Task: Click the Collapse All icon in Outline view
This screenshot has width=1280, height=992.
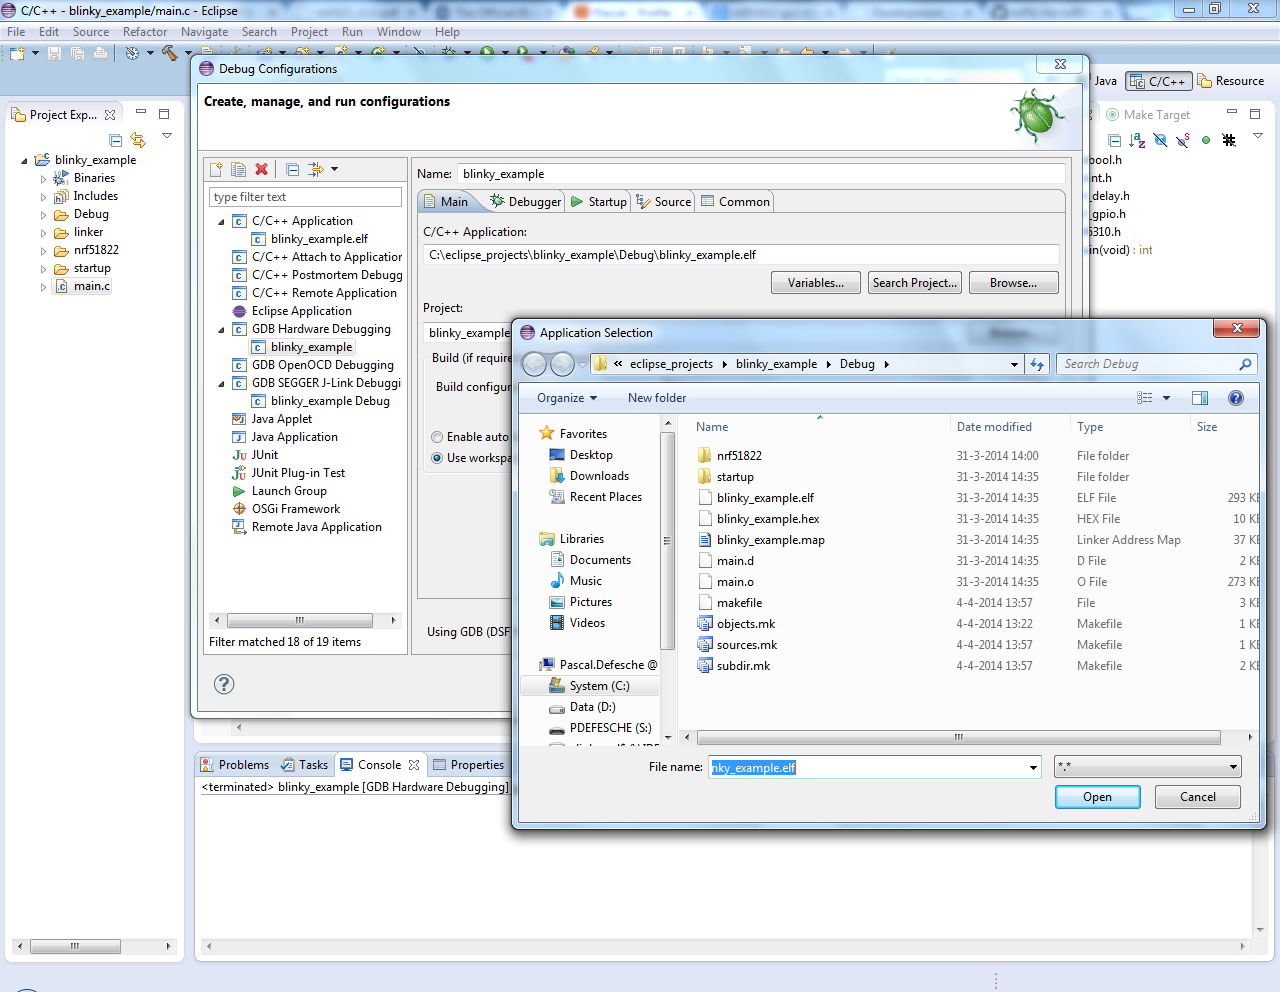Action: pyautogui.click(x=1114, y=141)
